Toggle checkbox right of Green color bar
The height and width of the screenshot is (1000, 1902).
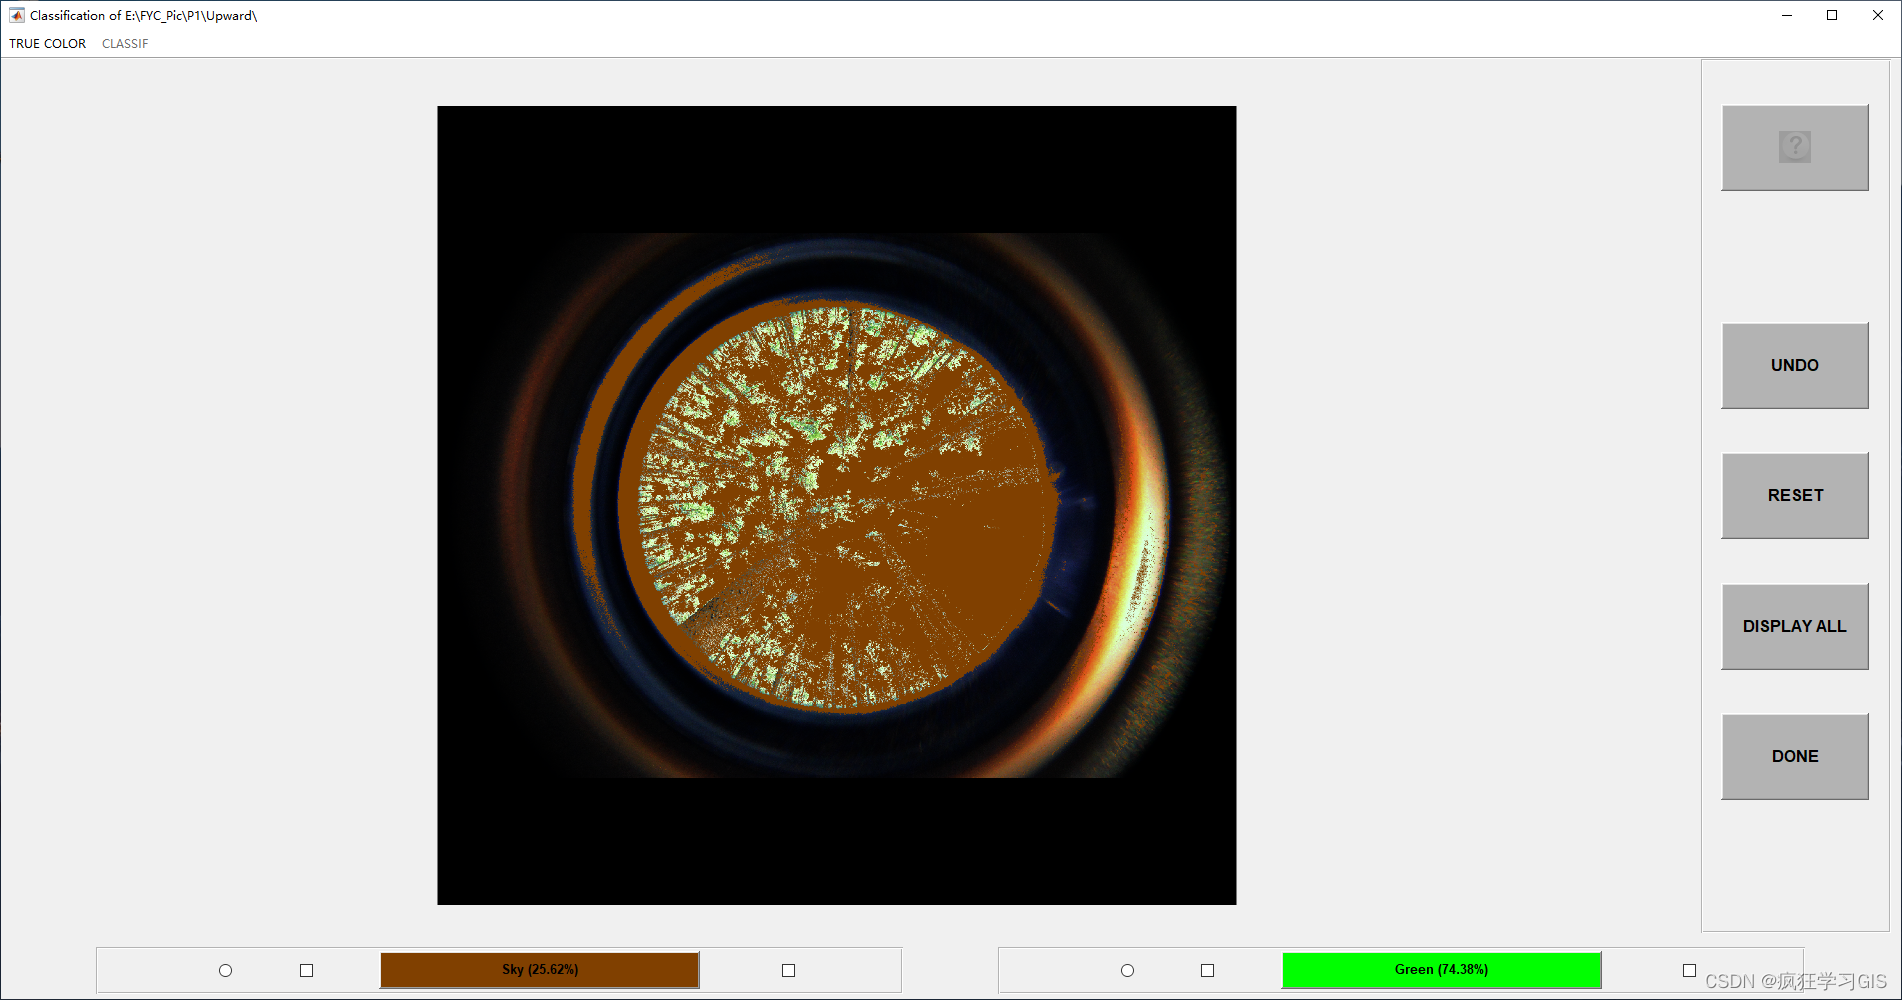point(1689,970)
